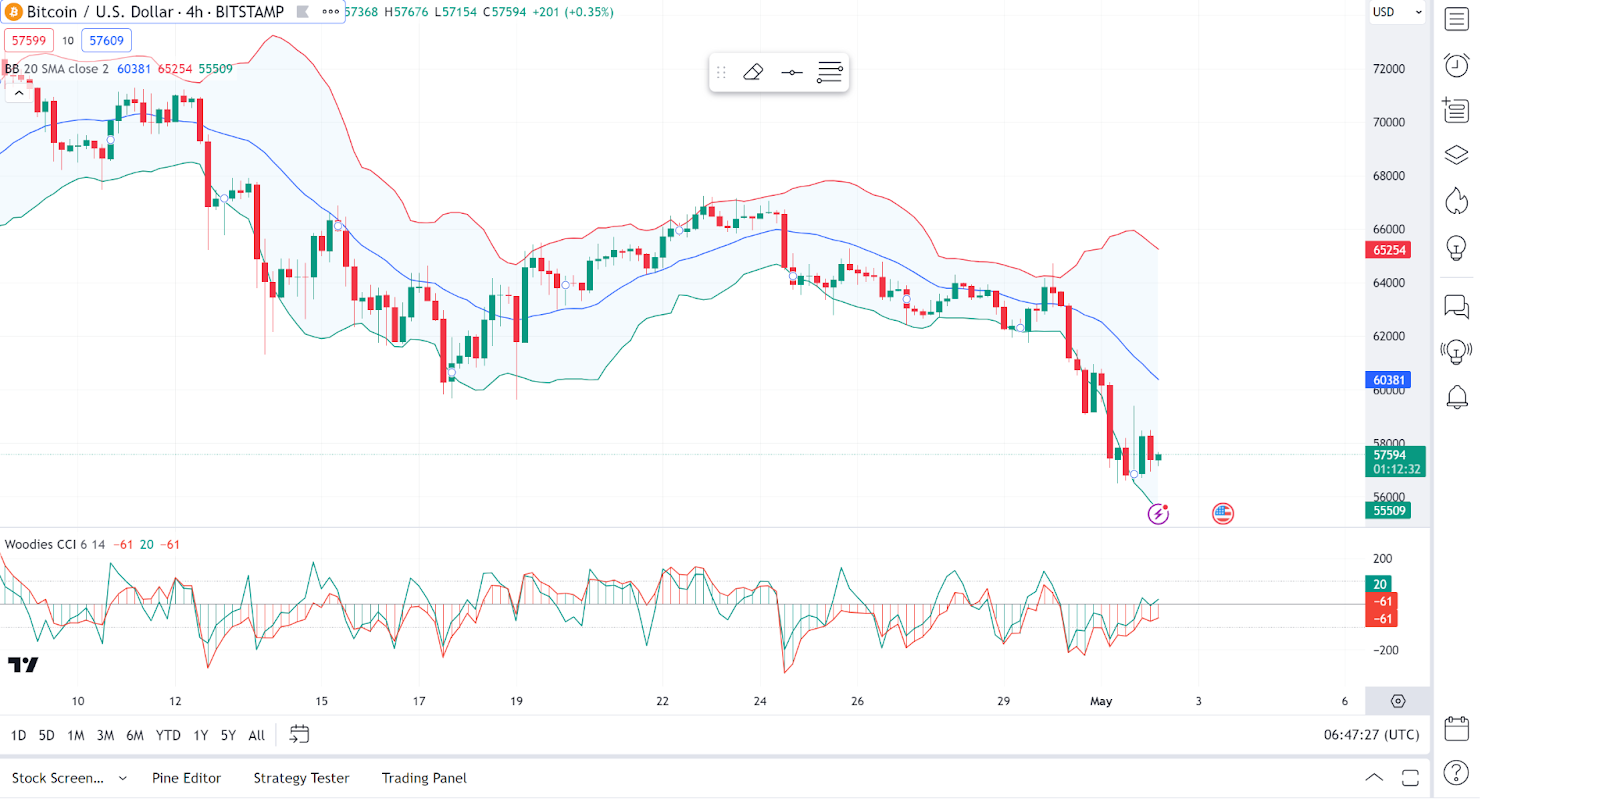Select the 5D time range
1600x799 pixels.
coord(46,735)
